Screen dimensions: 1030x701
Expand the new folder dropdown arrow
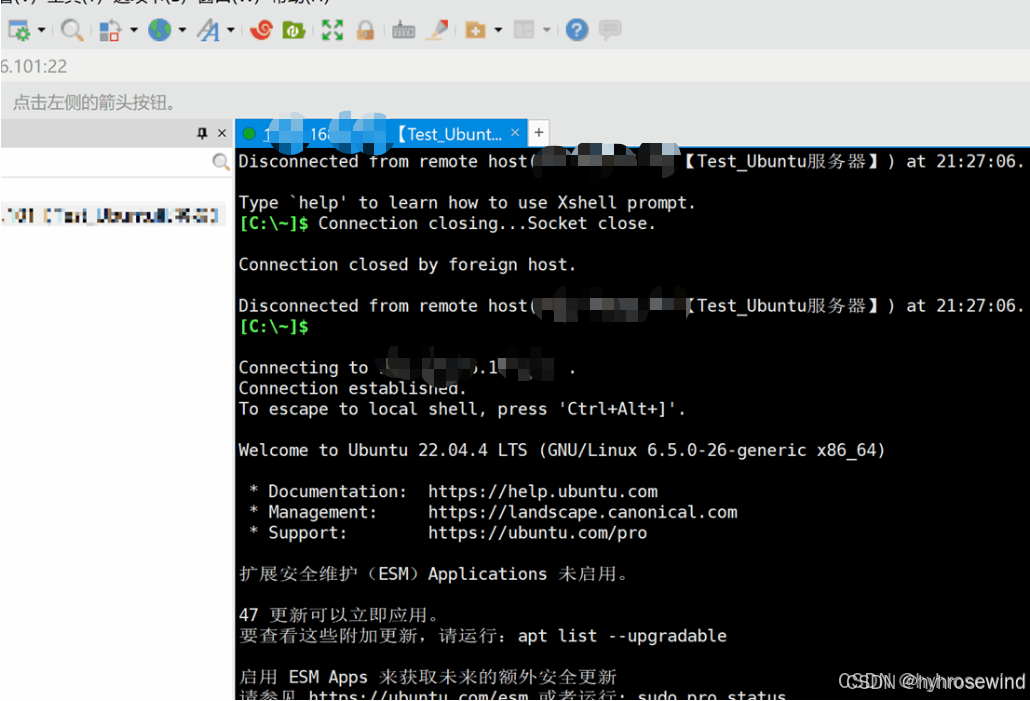498,30
